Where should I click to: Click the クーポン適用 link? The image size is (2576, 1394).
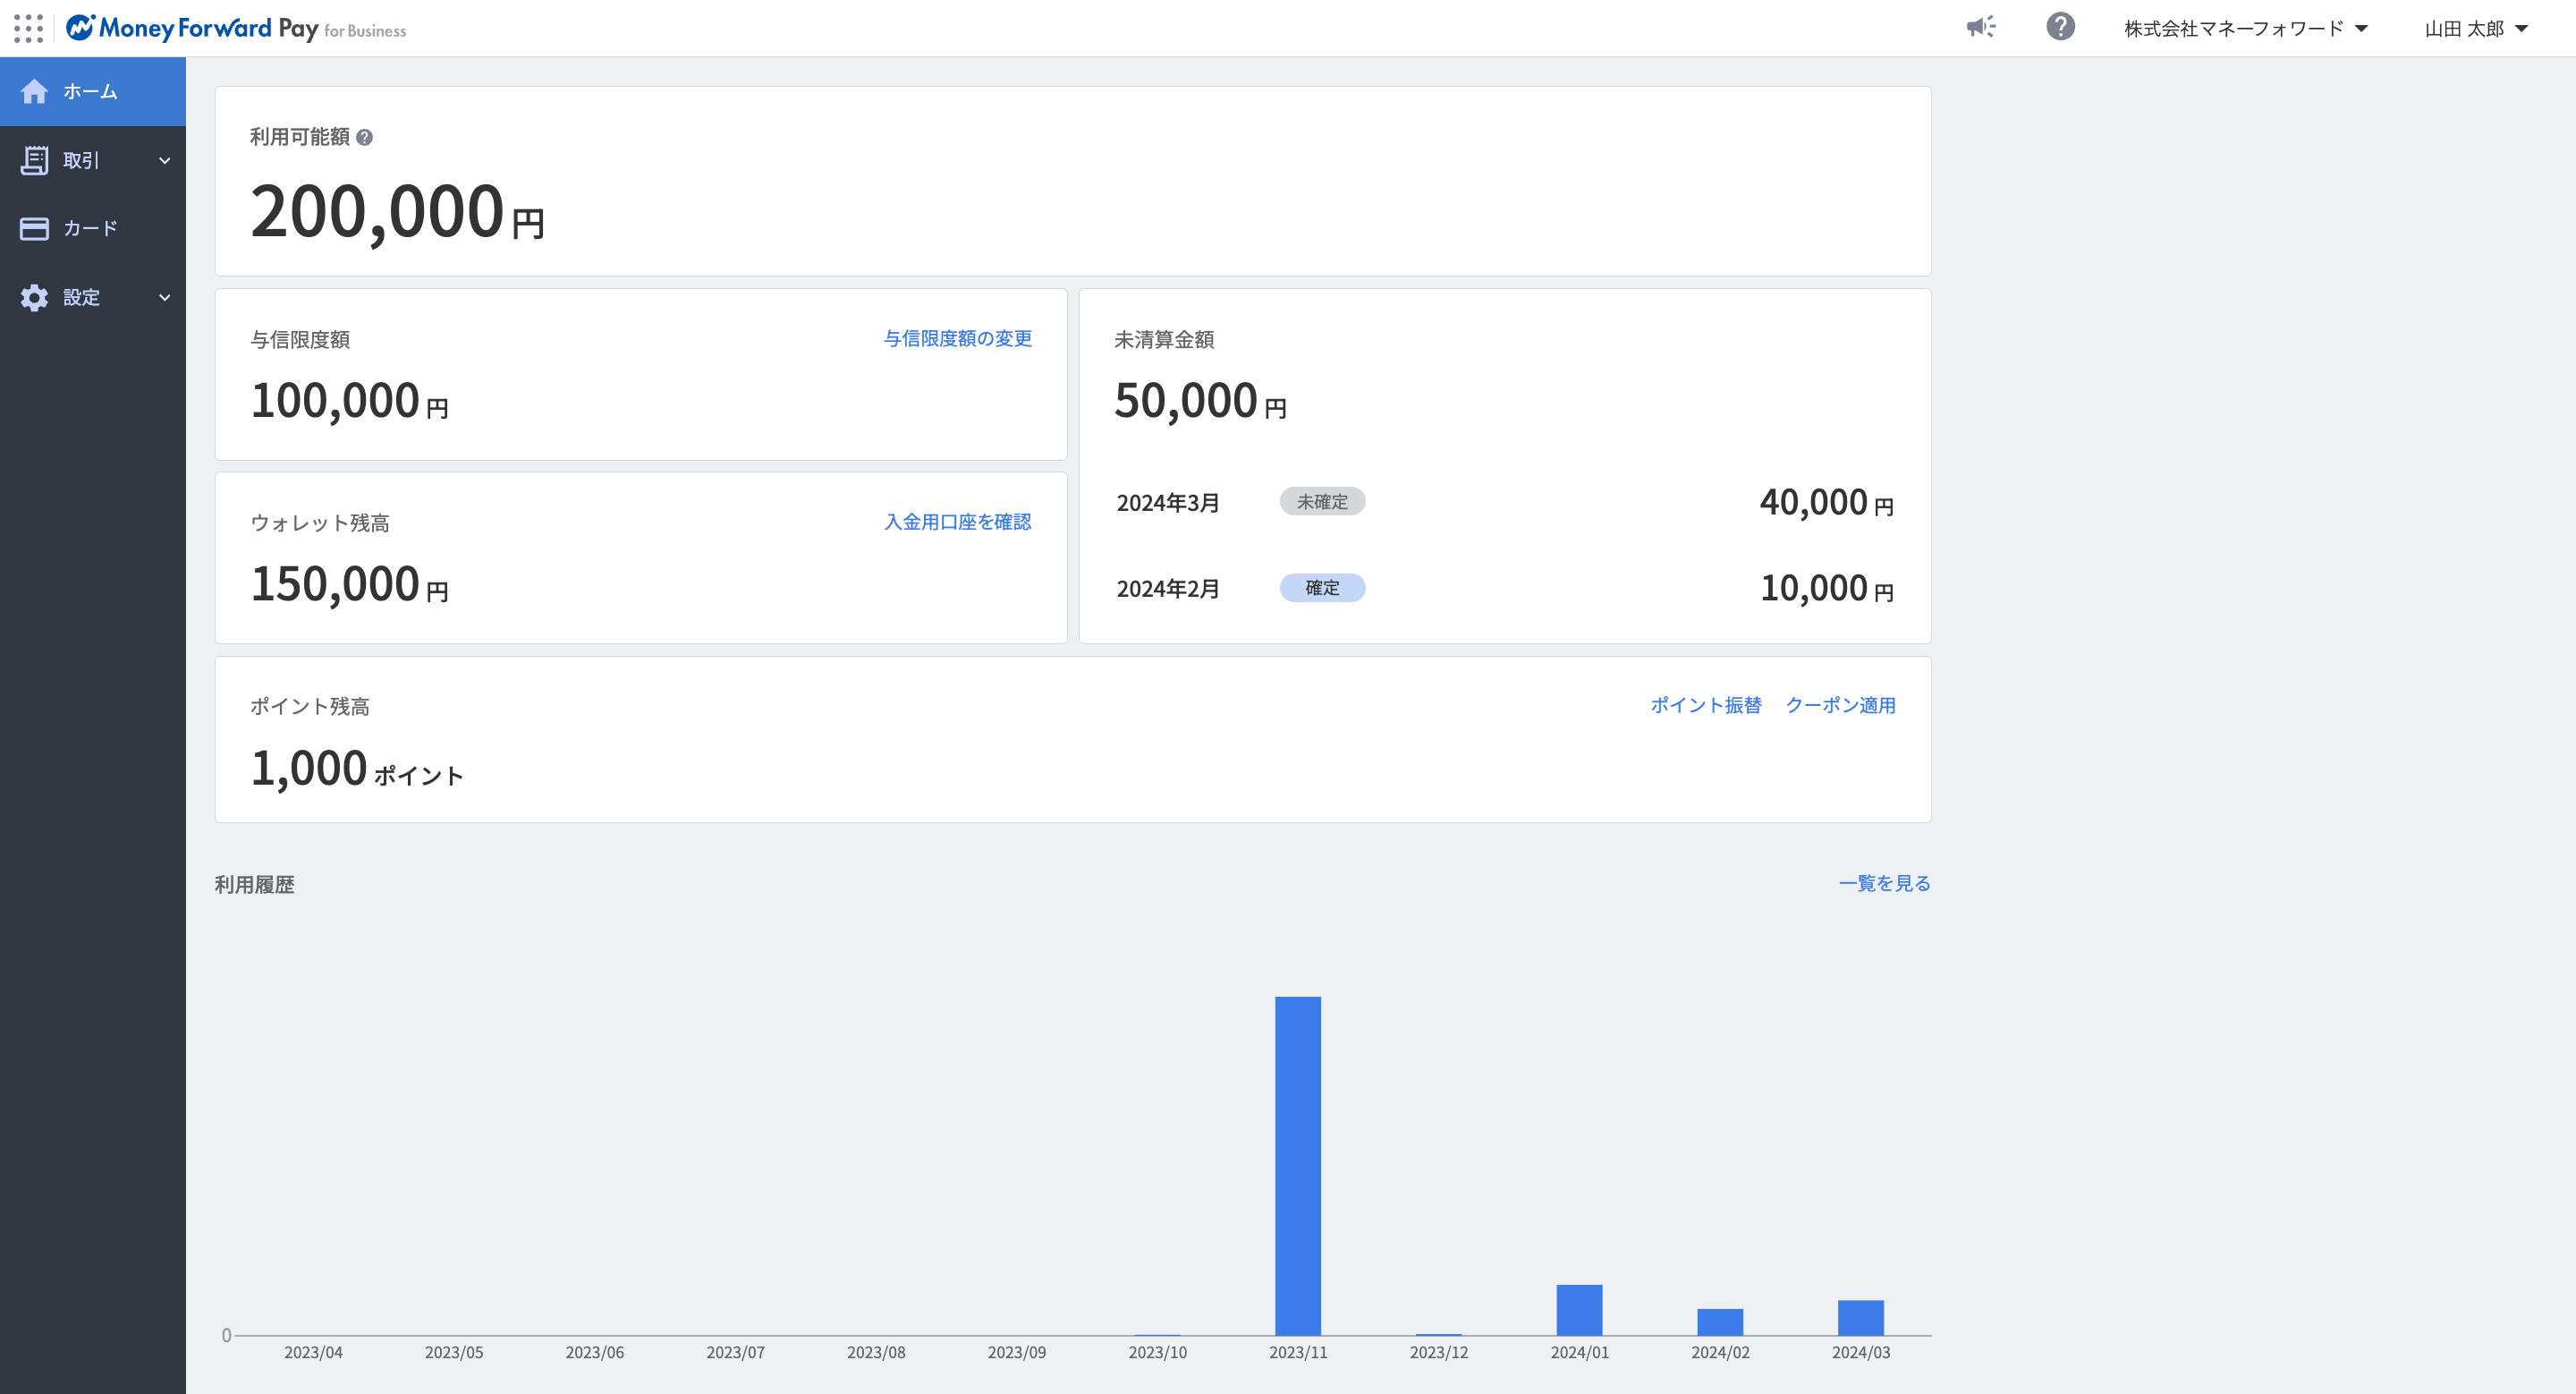(x=1840, y=705)
